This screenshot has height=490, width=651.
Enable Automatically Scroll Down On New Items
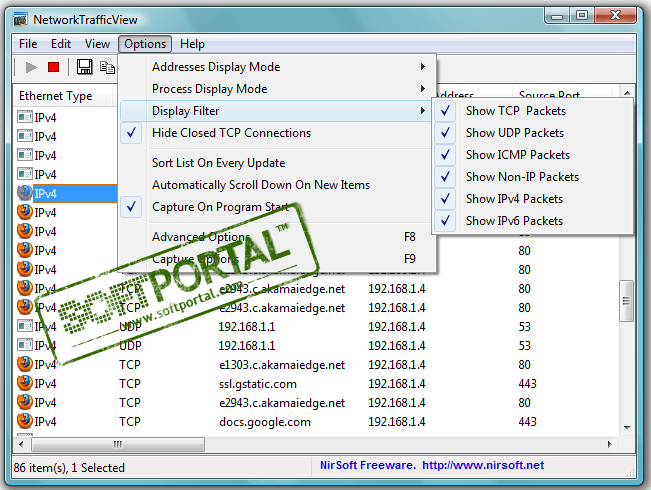click(277, 185)
